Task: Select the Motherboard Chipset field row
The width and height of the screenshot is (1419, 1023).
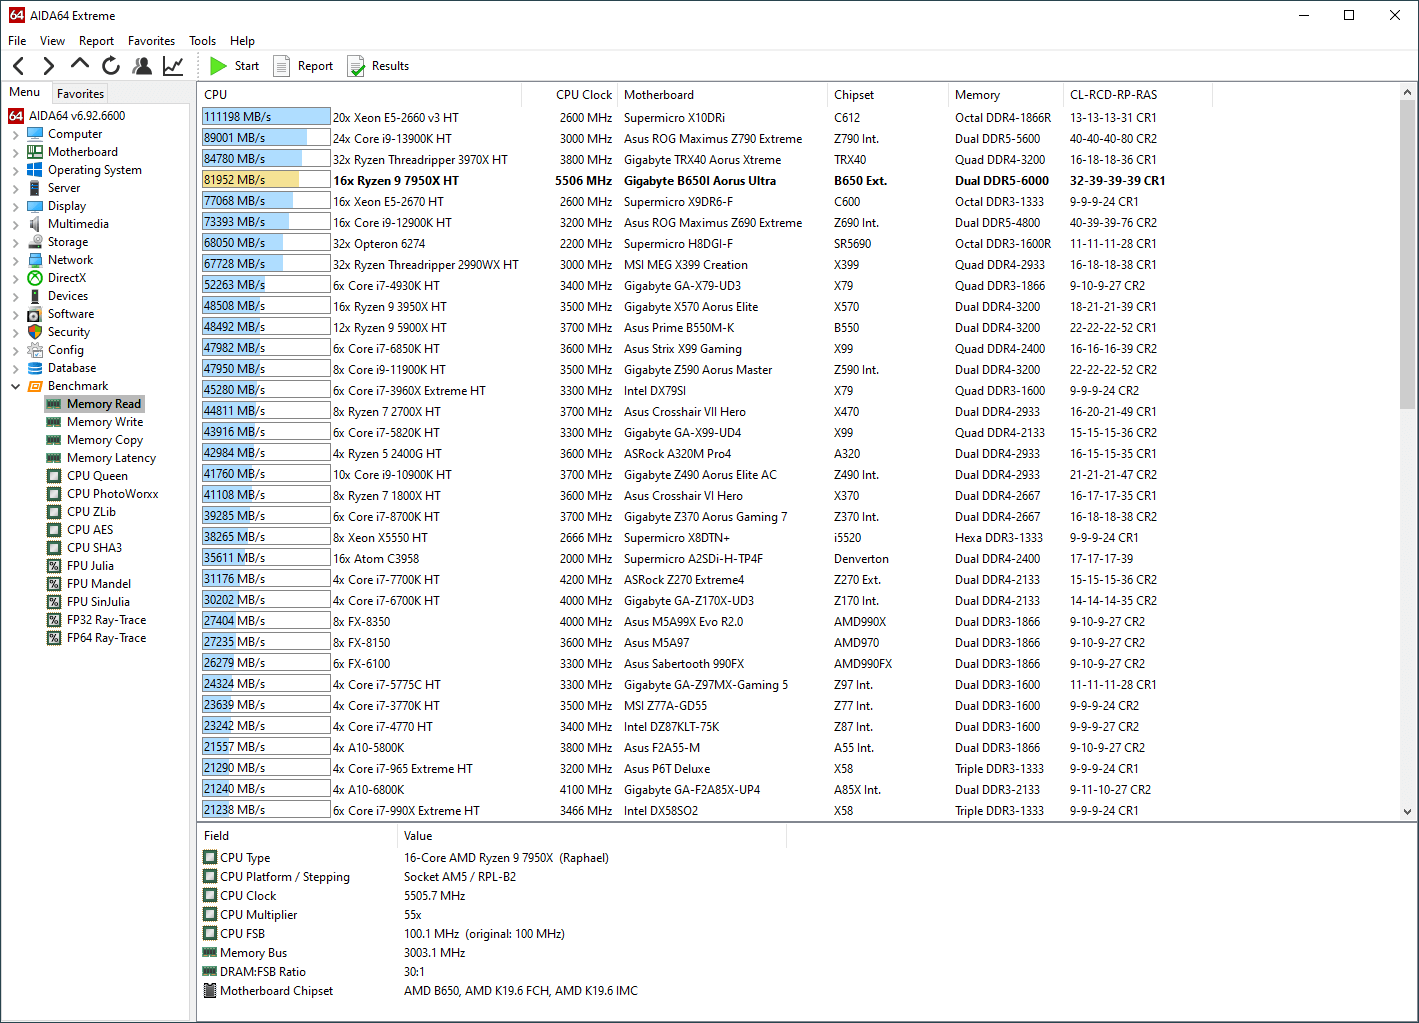Action: click(x=490, y=991)
